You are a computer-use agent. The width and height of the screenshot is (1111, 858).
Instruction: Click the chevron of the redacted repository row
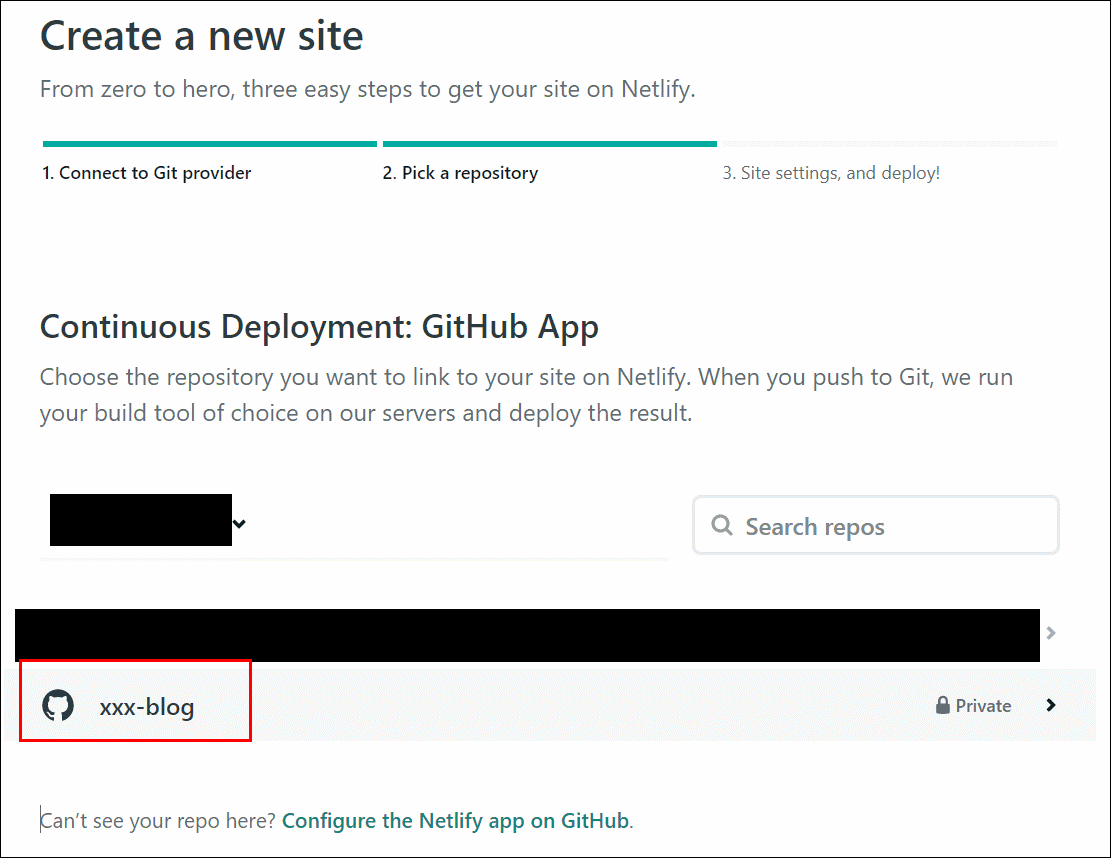[1051, 633]
